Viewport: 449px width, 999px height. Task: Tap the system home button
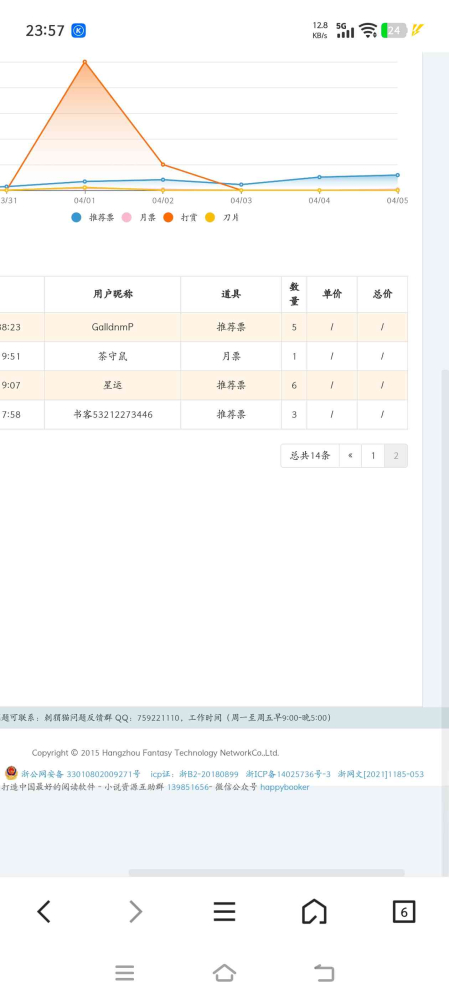[x=224, y=973]
